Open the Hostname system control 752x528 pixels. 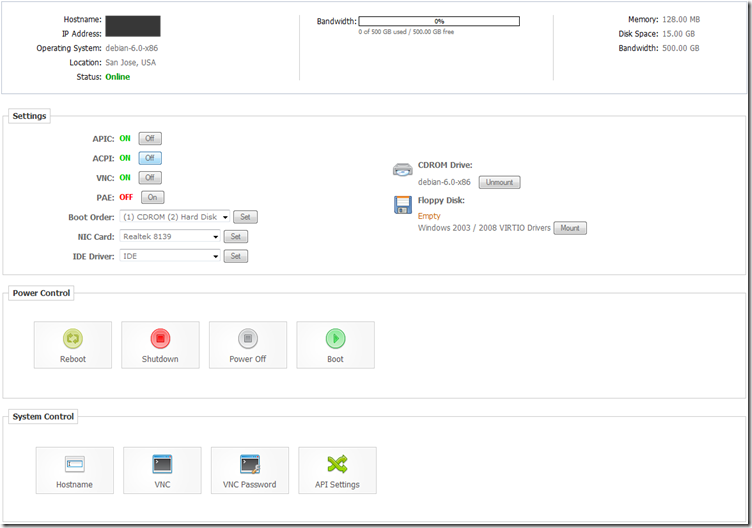click(x=75, y=470)
